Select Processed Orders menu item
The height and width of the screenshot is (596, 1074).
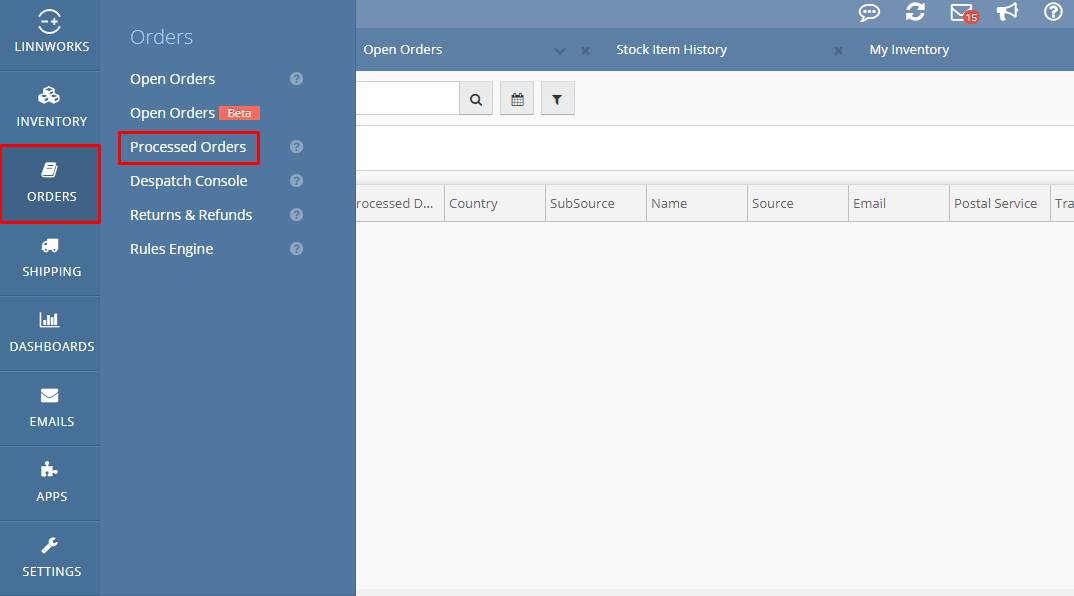coord(188,147)
